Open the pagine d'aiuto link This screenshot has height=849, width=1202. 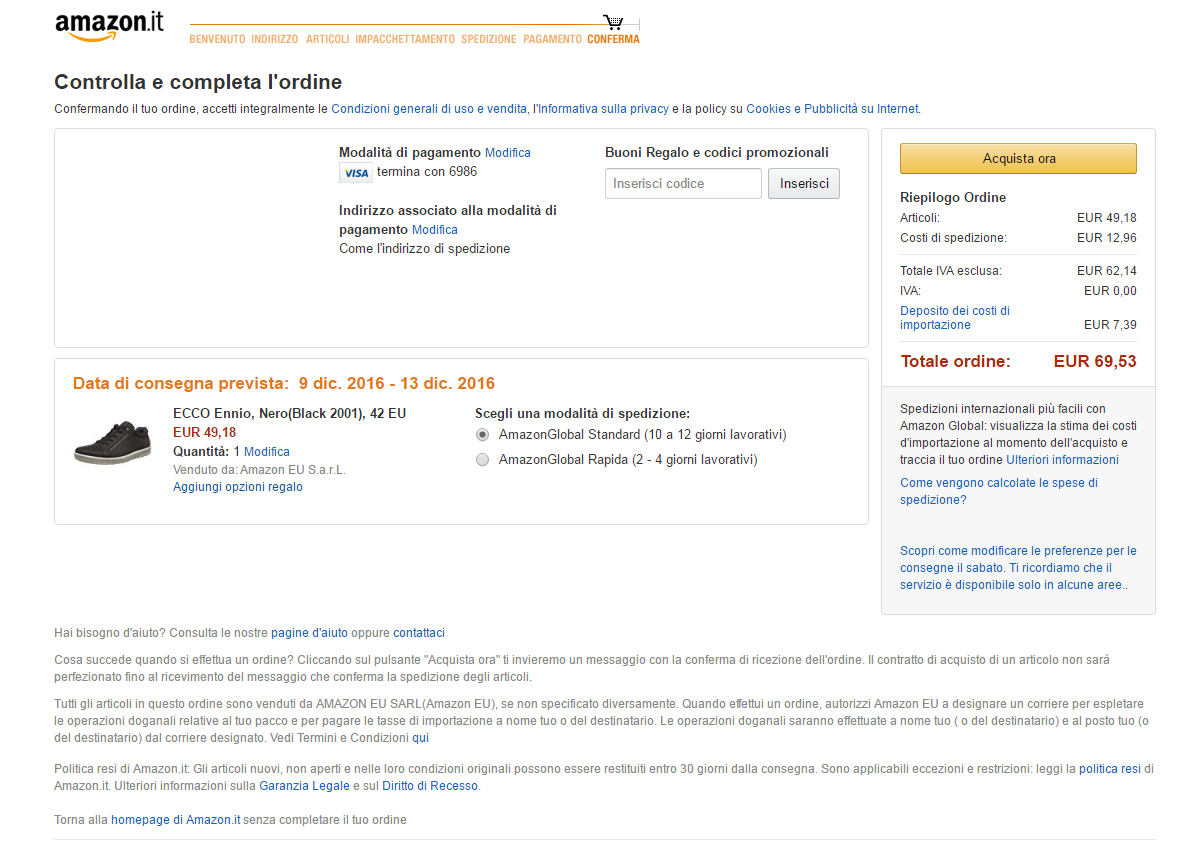309,633
